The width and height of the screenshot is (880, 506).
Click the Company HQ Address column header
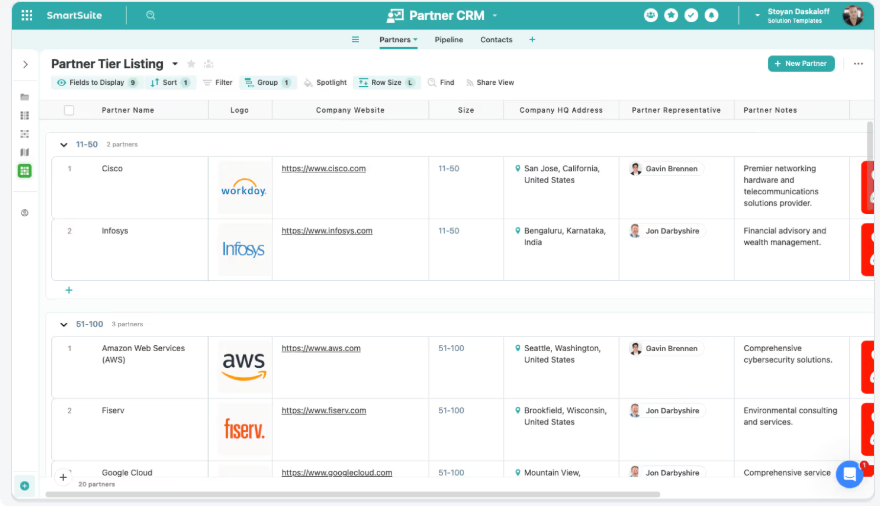coord(561,110)
